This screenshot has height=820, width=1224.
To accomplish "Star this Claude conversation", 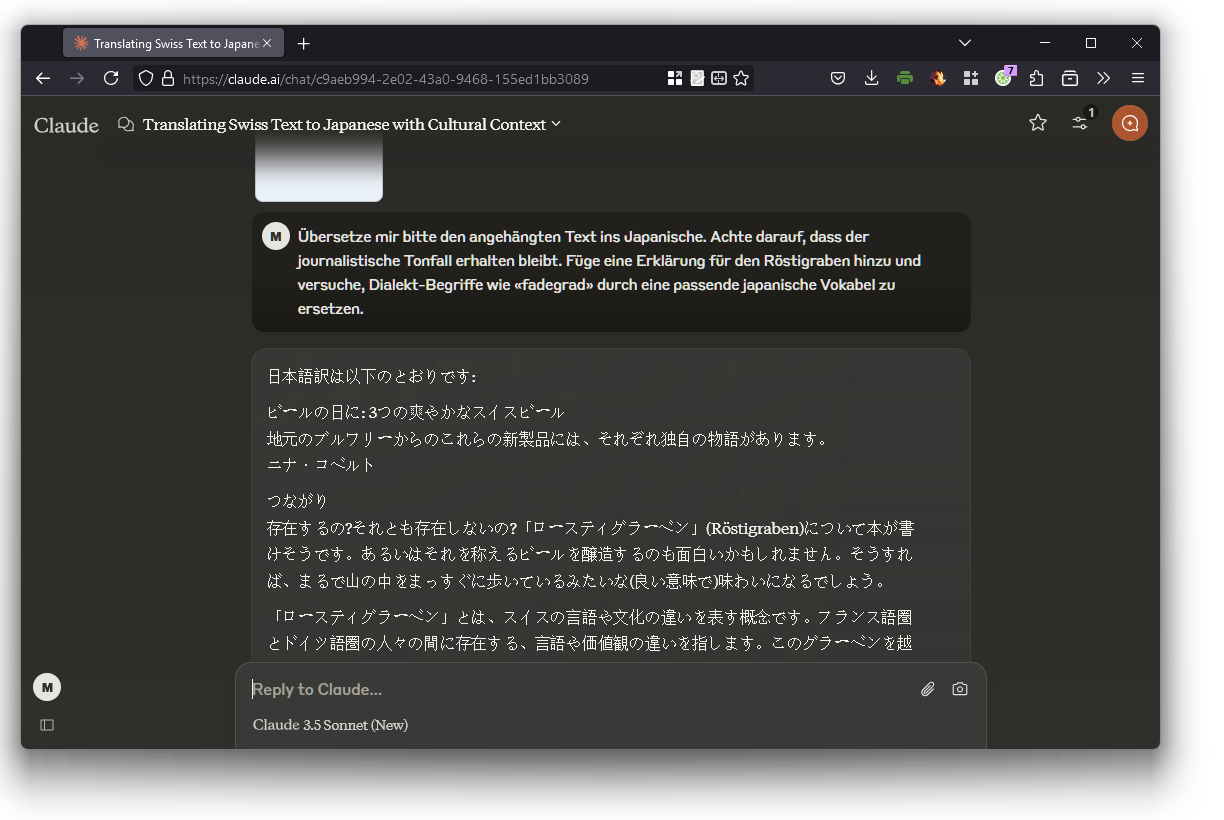I will 1038,123.
